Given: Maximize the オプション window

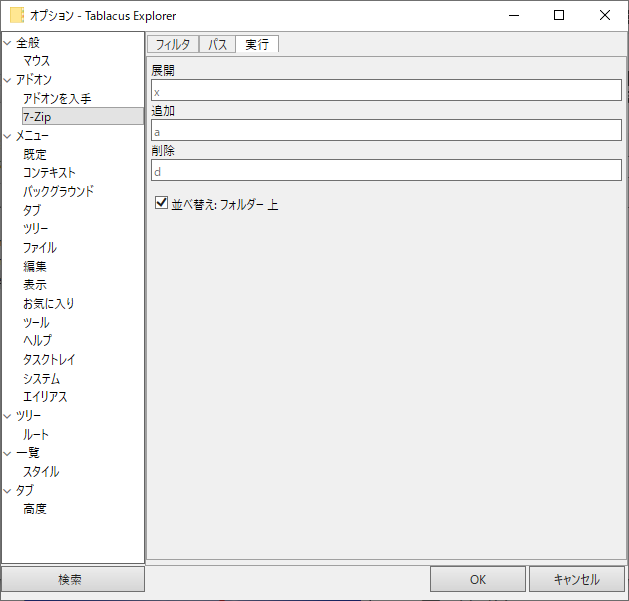Looking at the screenshot, I should (x=559, y=15).
